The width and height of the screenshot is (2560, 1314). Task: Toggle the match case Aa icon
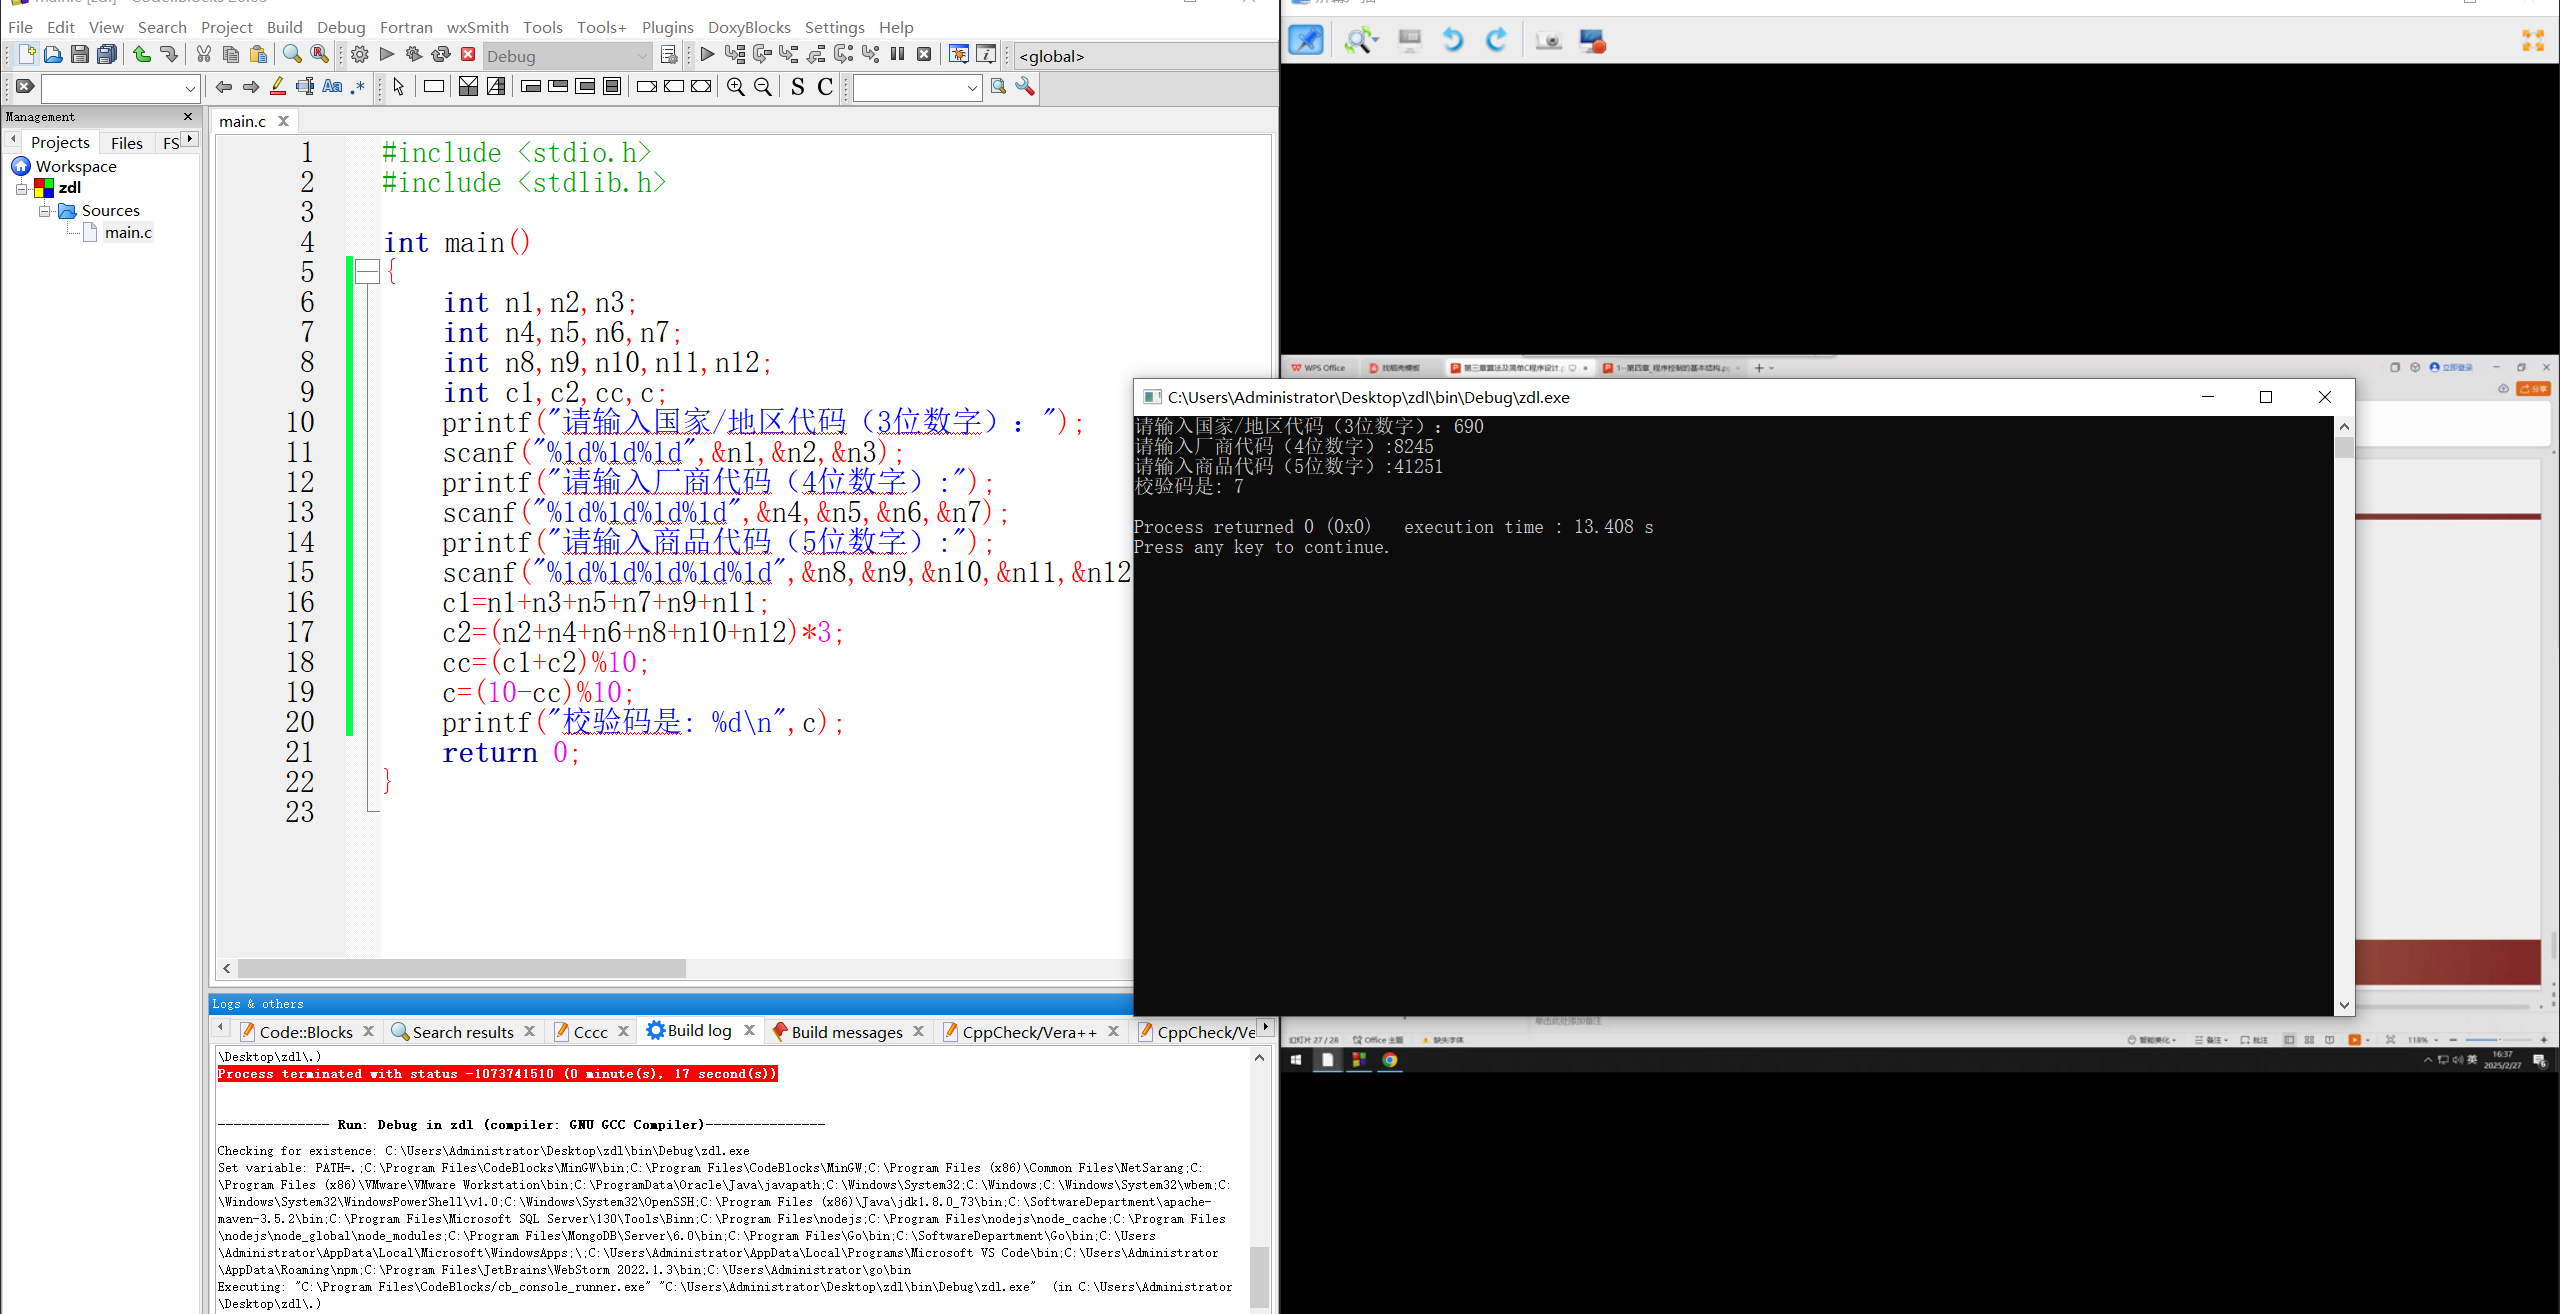[332, 87]
